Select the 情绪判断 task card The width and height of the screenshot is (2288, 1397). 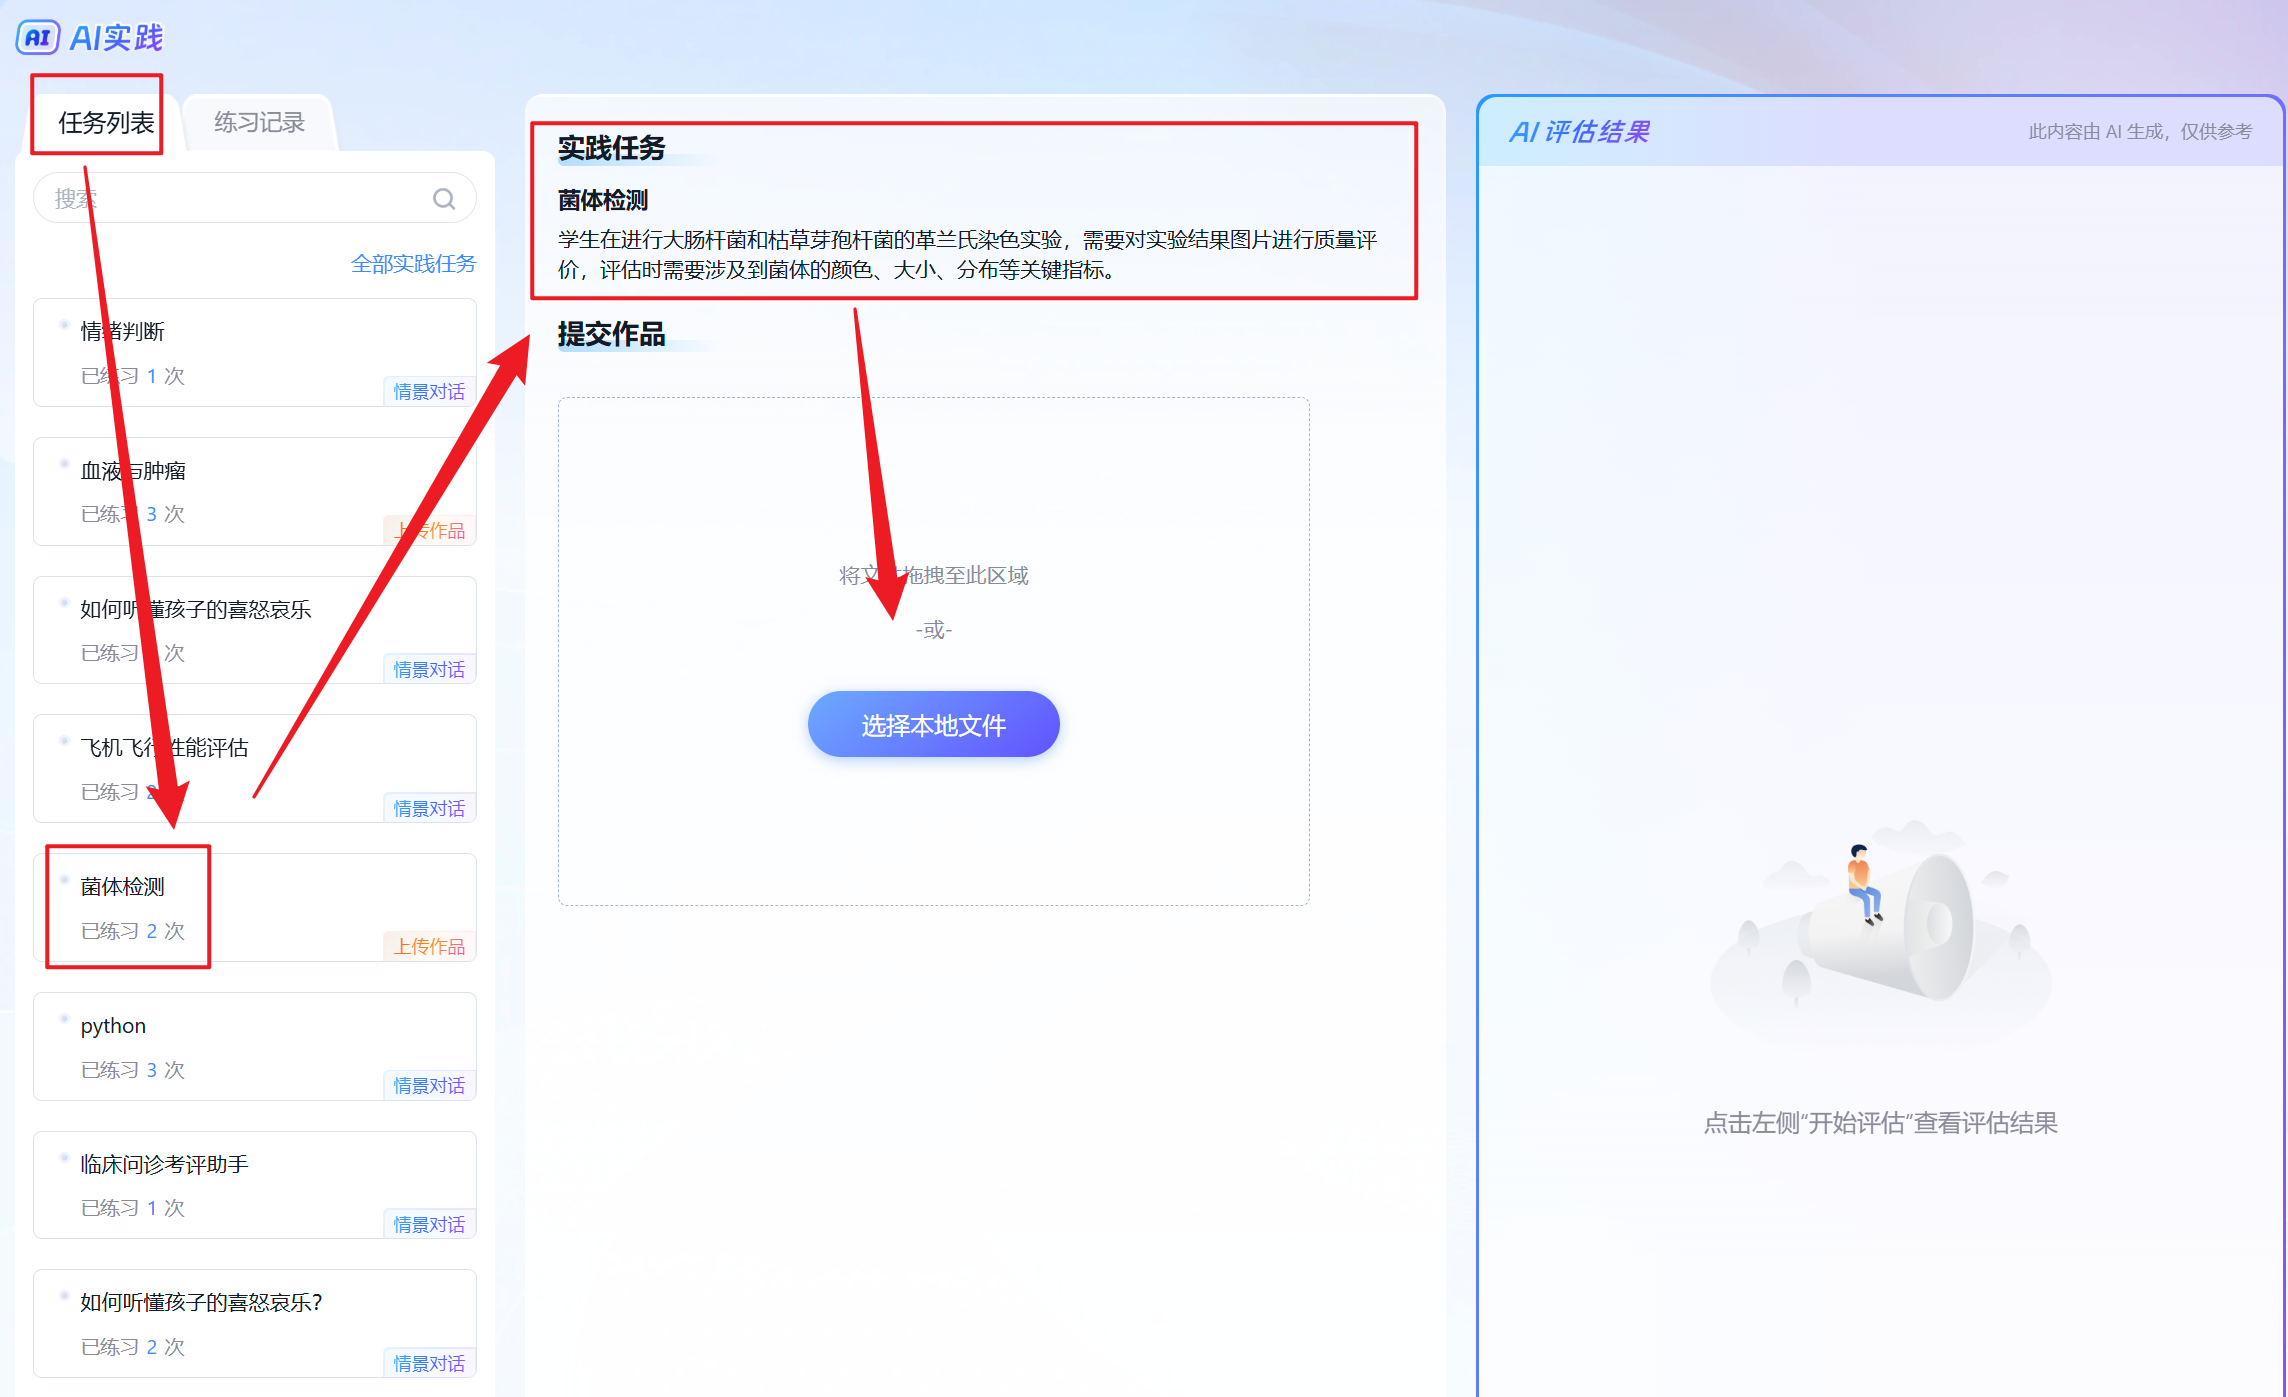click(x=254, y=352)
